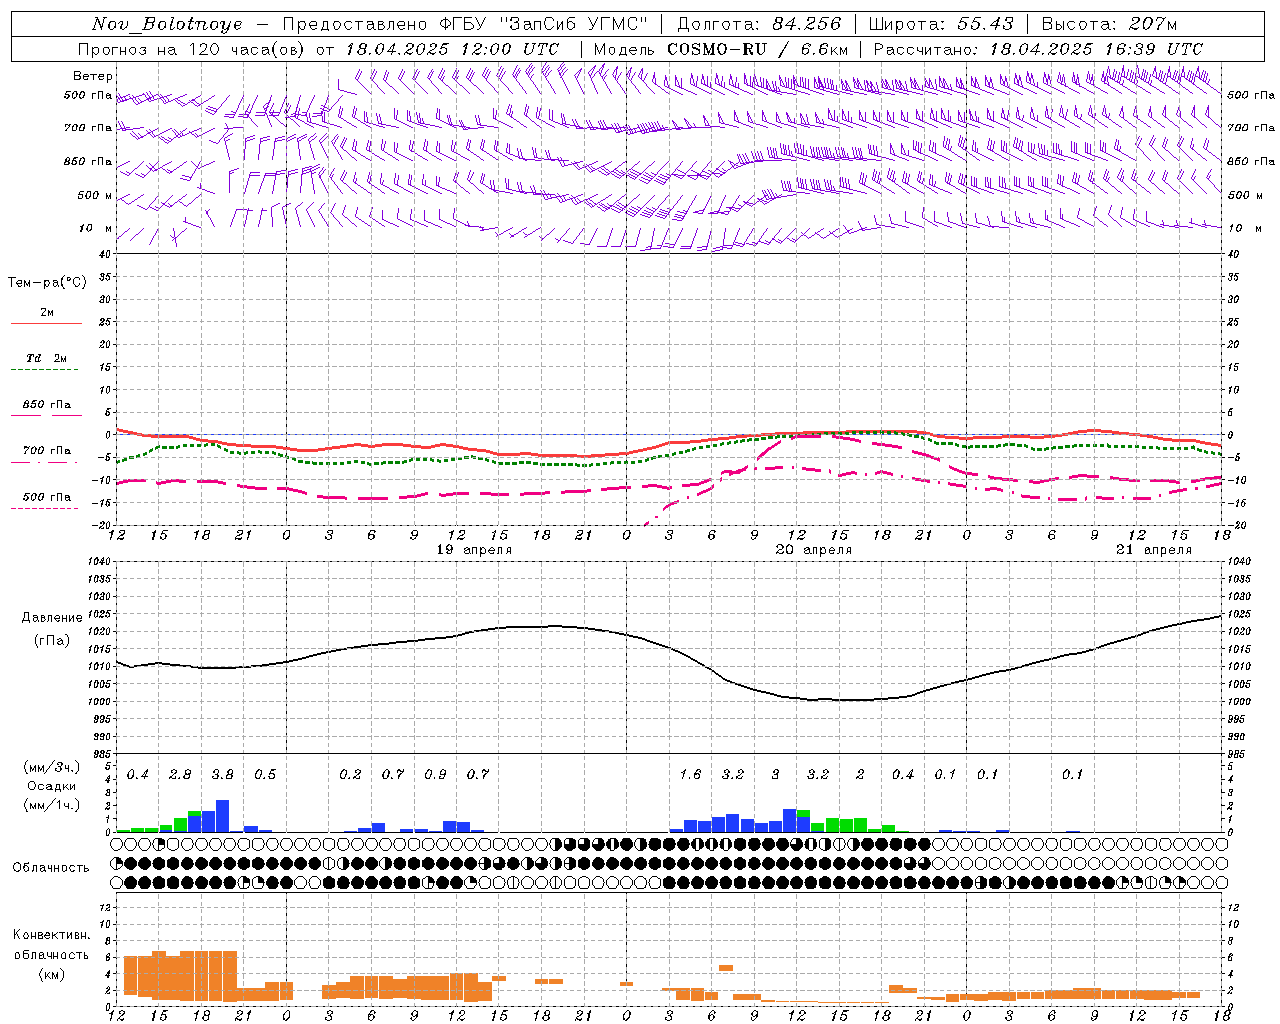Click the 3.8 precipitation total value
1280x1024 pixels.
[x=222, y=775]
